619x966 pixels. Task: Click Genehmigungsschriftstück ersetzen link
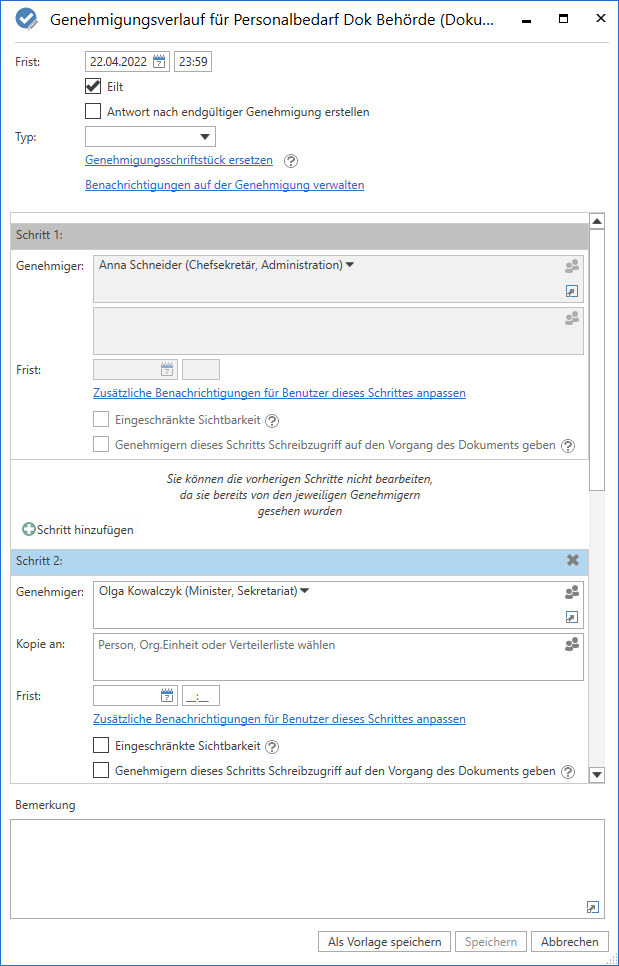[x=179, y=160]
